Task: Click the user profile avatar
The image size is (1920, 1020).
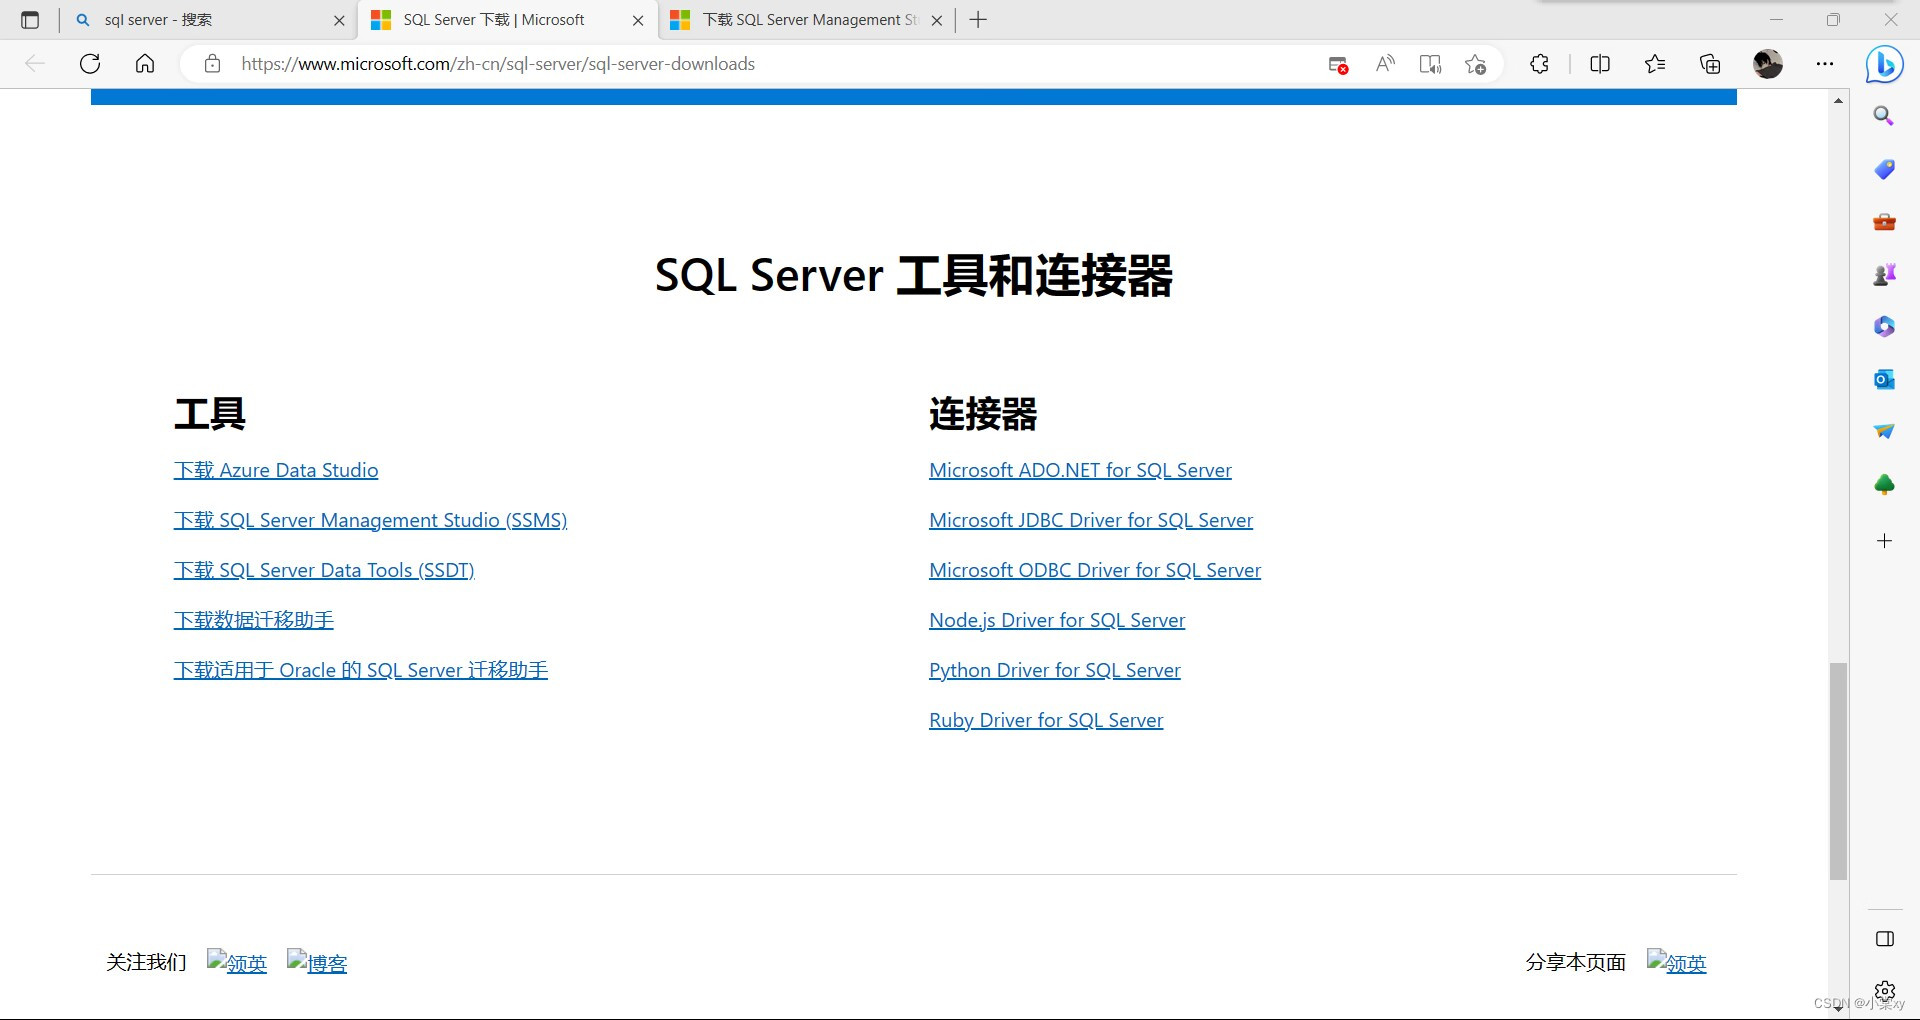Action: click(1768, 64)
